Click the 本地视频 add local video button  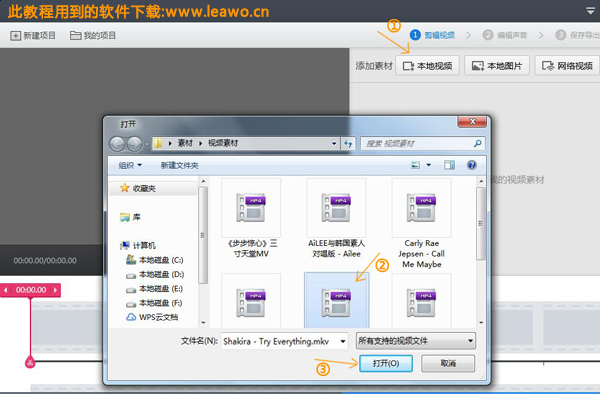pyautogui.click(x=427, y=66)
